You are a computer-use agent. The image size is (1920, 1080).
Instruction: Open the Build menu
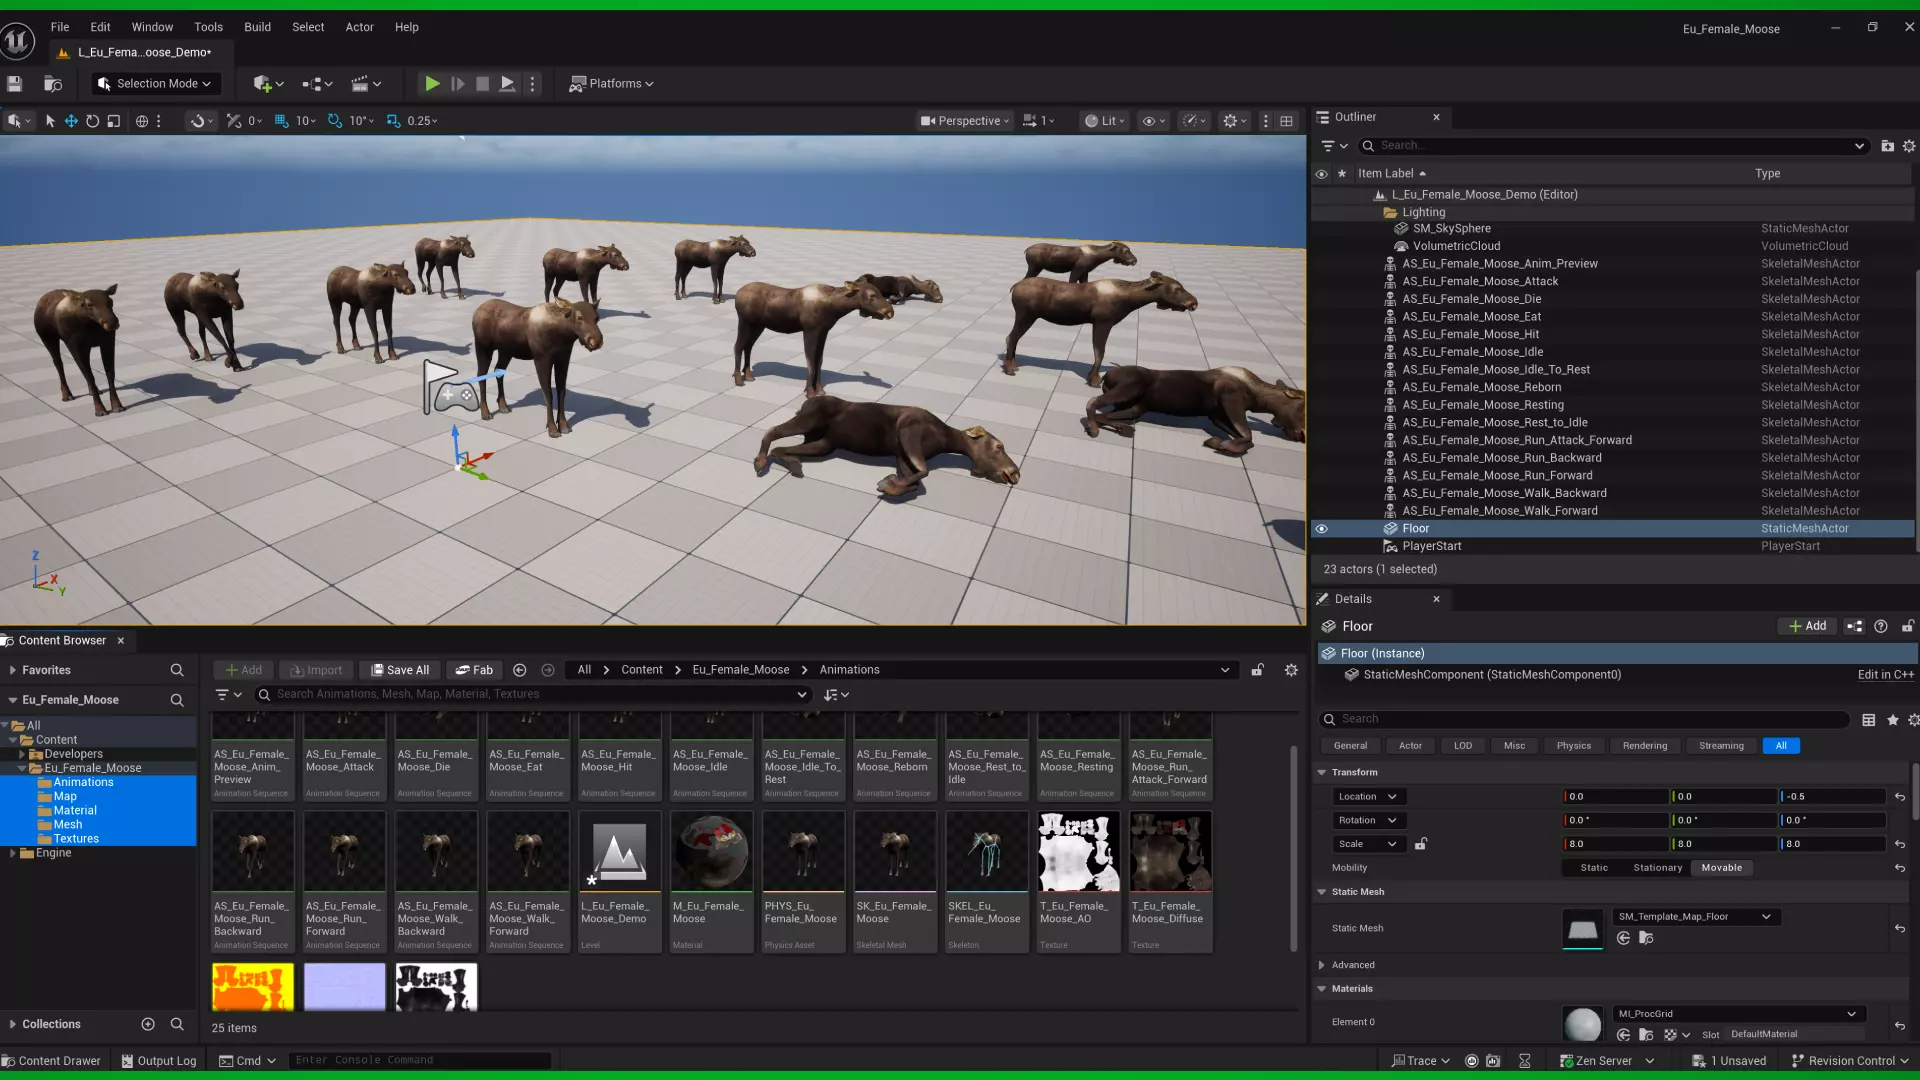[257, 27]
